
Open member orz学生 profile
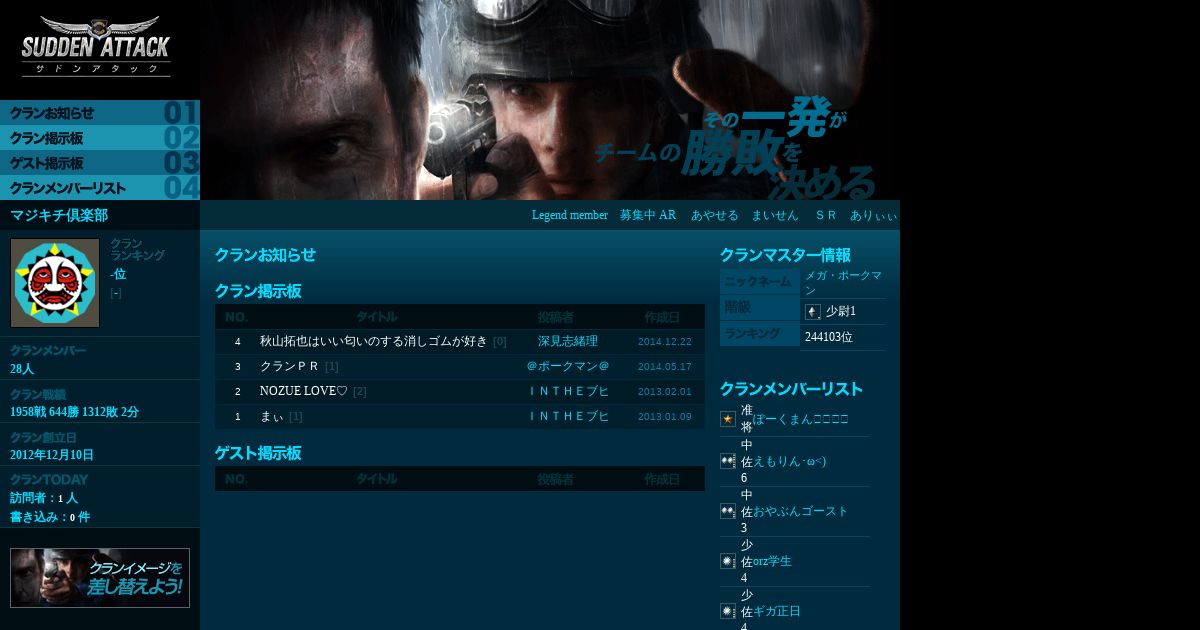coord(772,561)
